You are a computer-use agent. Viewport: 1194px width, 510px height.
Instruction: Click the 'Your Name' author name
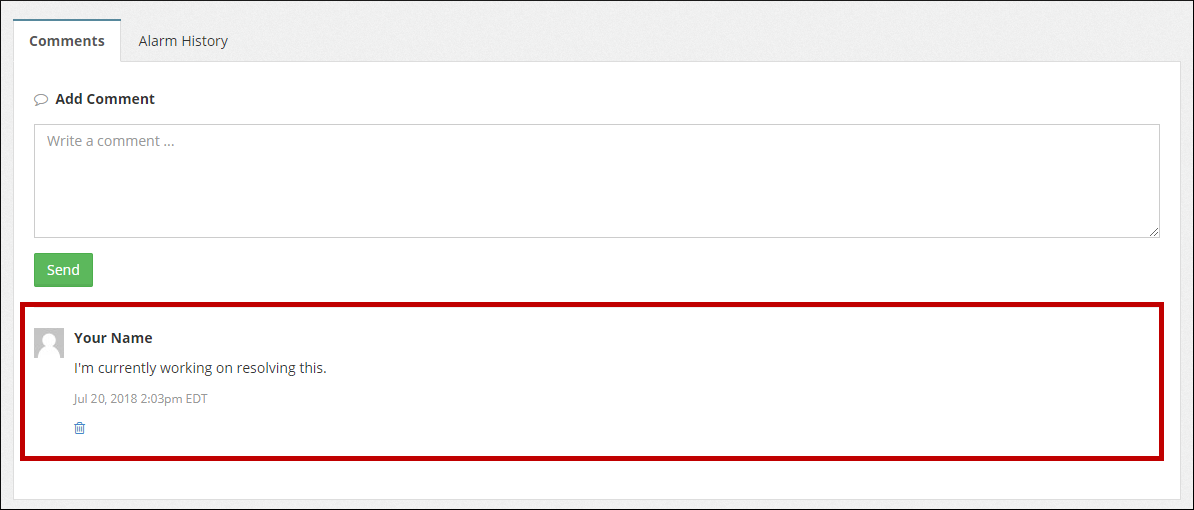(x=113, y=338)
